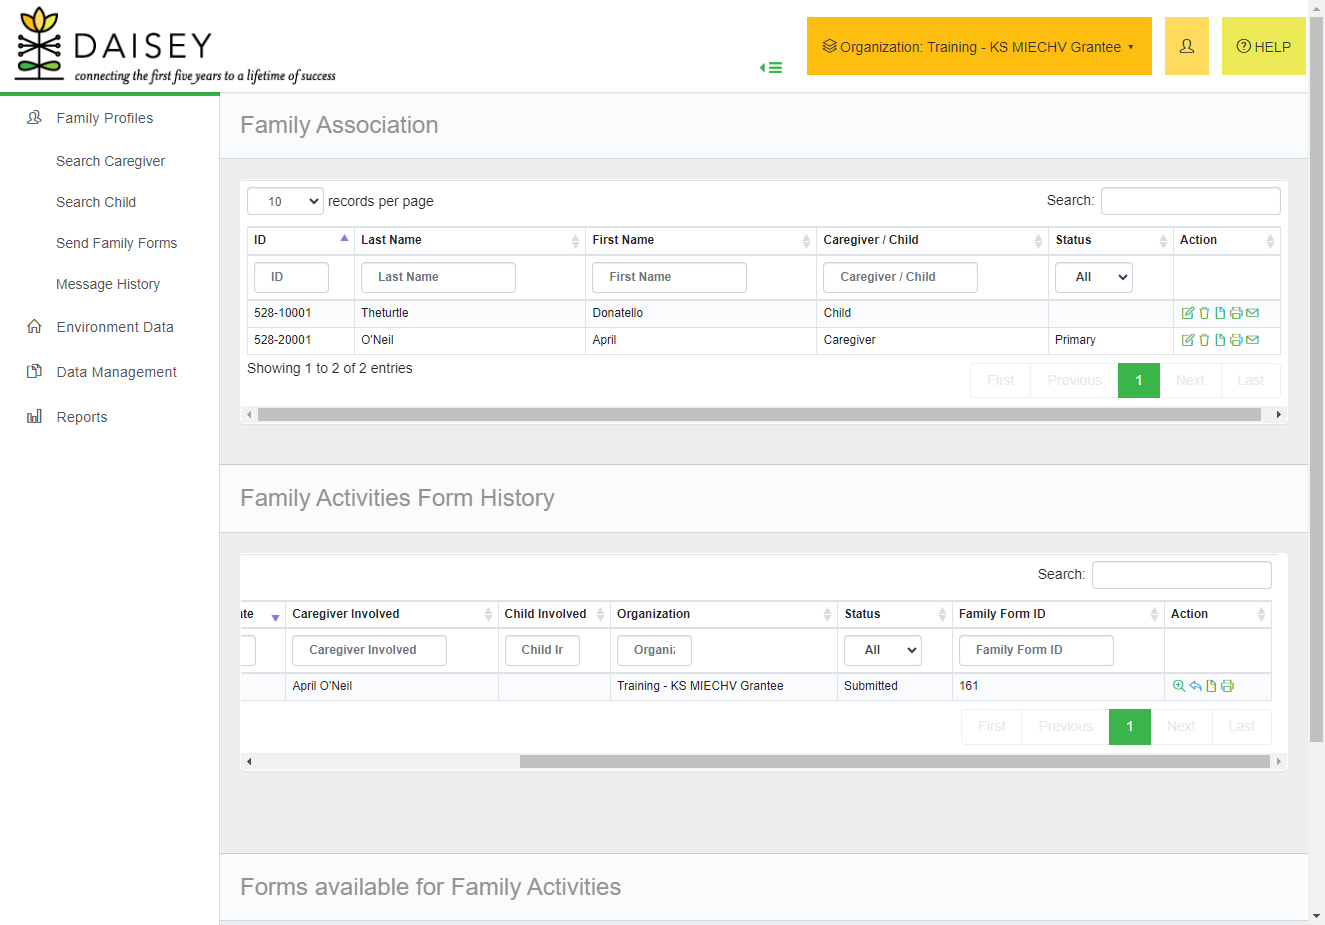Focus the Last Name filter field
This screenshot has height=925, width=1325.
click(438, 277)
